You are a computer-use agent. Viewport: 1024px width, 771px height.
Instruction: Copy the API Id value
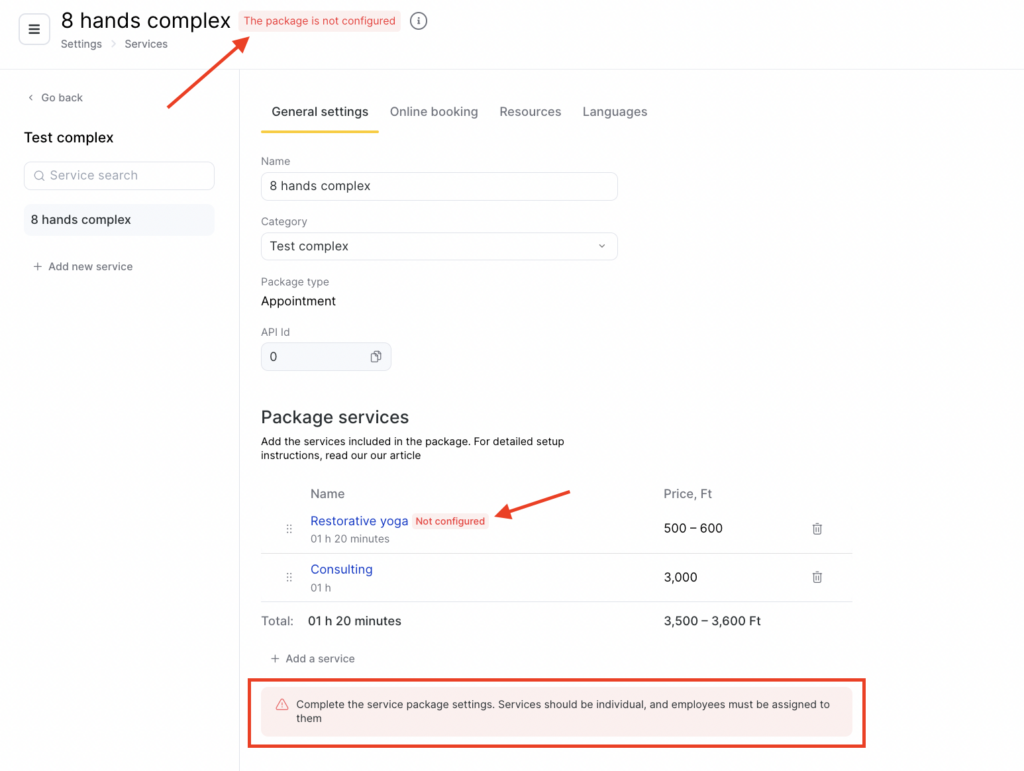(376, 356)
